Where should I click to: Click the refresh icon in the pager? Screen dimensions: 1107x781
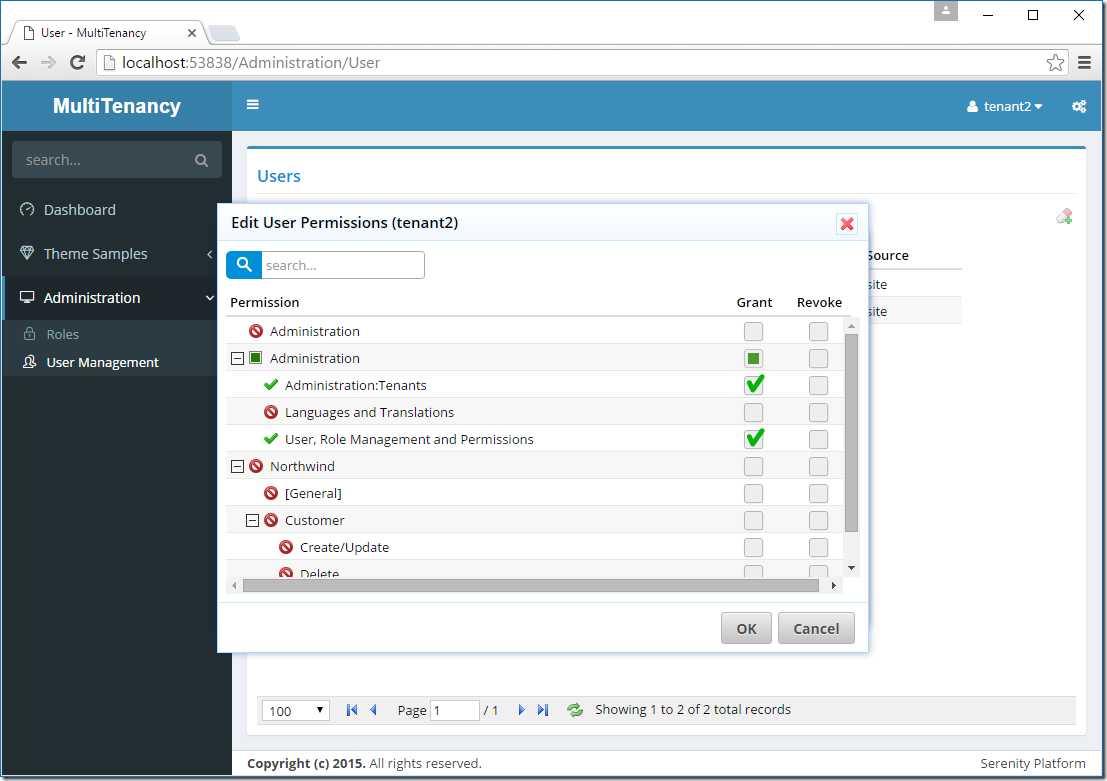[x=575, y=710]
